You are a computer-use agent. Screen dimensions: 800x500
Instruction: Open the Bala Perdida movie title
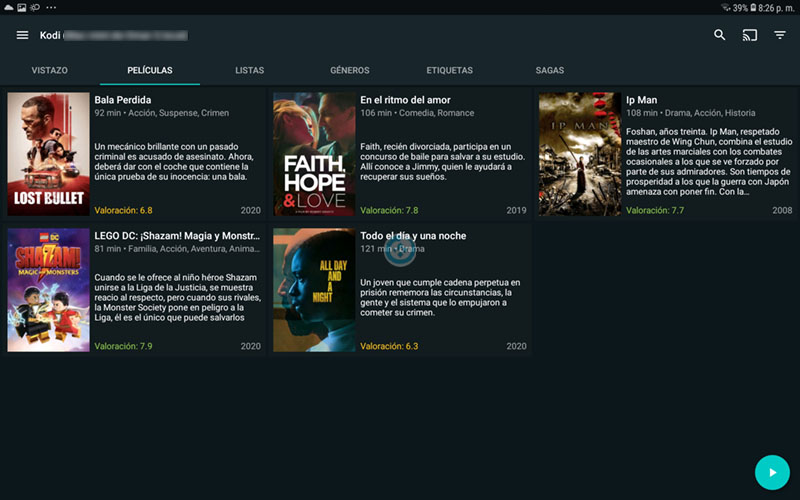tap(123, 100)
